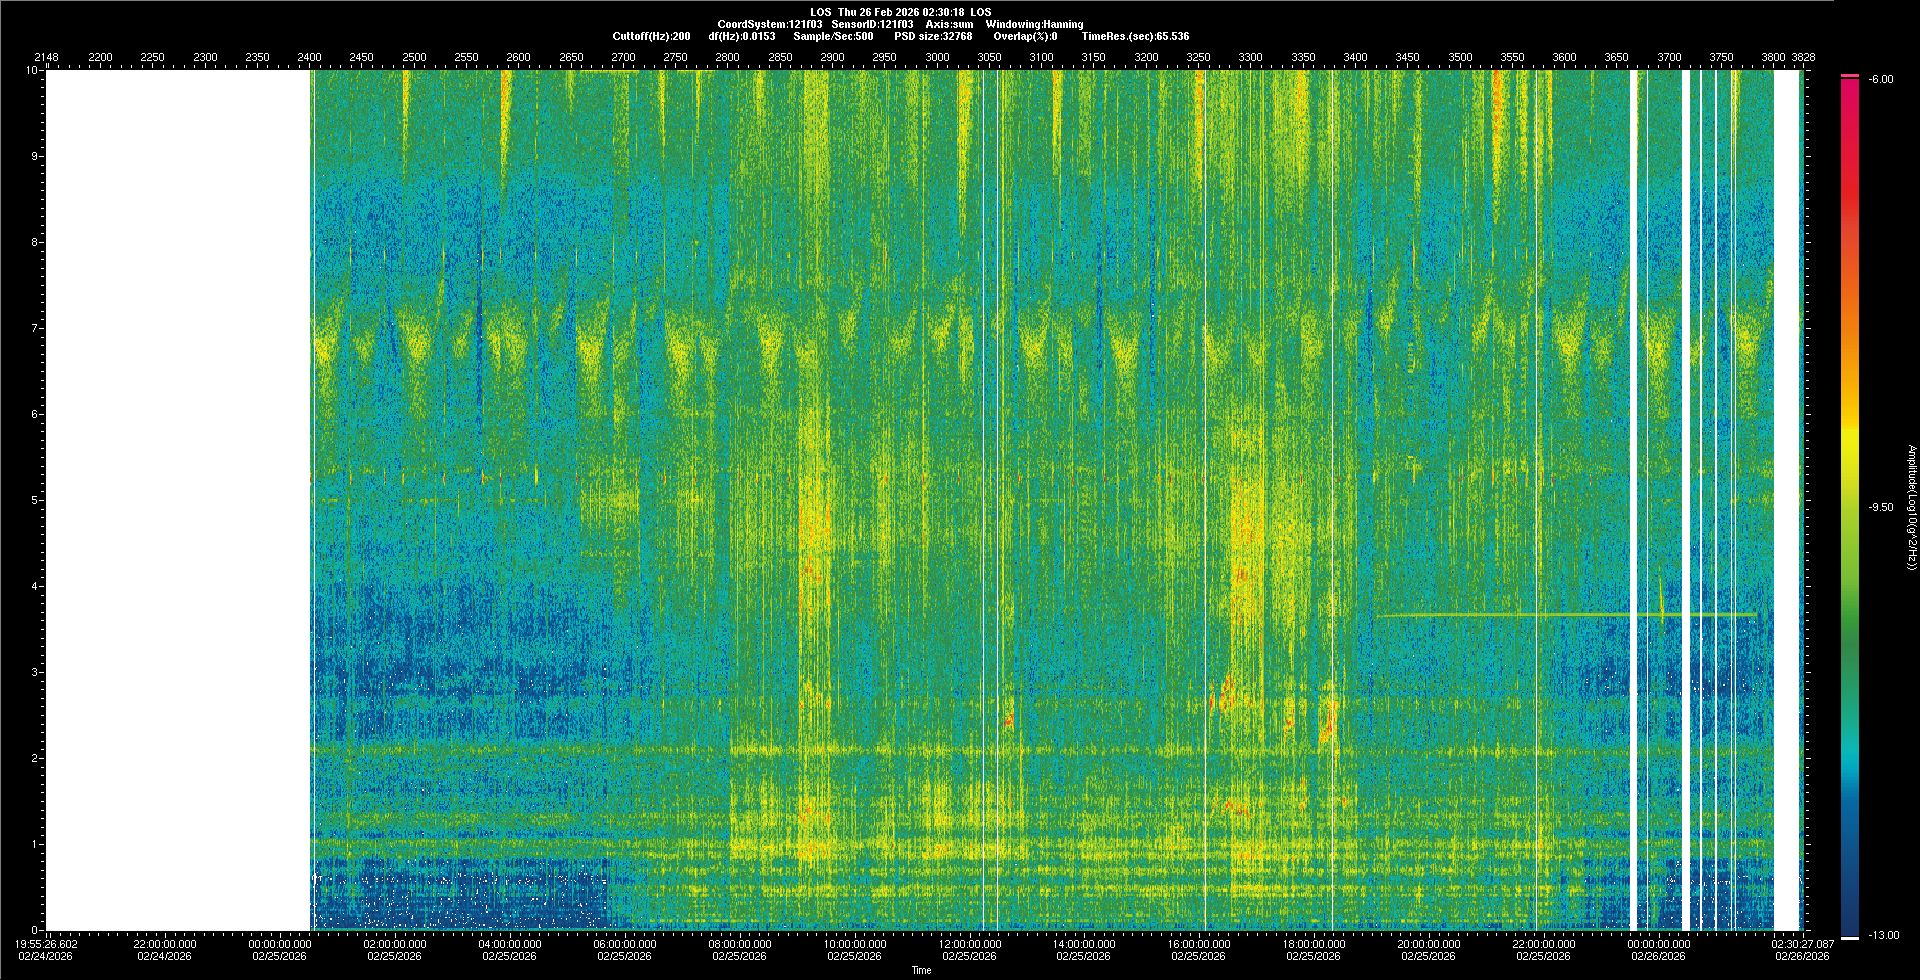1920x980 pixels.
Task: Click the -6.00 colorbar maximum label
Action: point(1881,79)
